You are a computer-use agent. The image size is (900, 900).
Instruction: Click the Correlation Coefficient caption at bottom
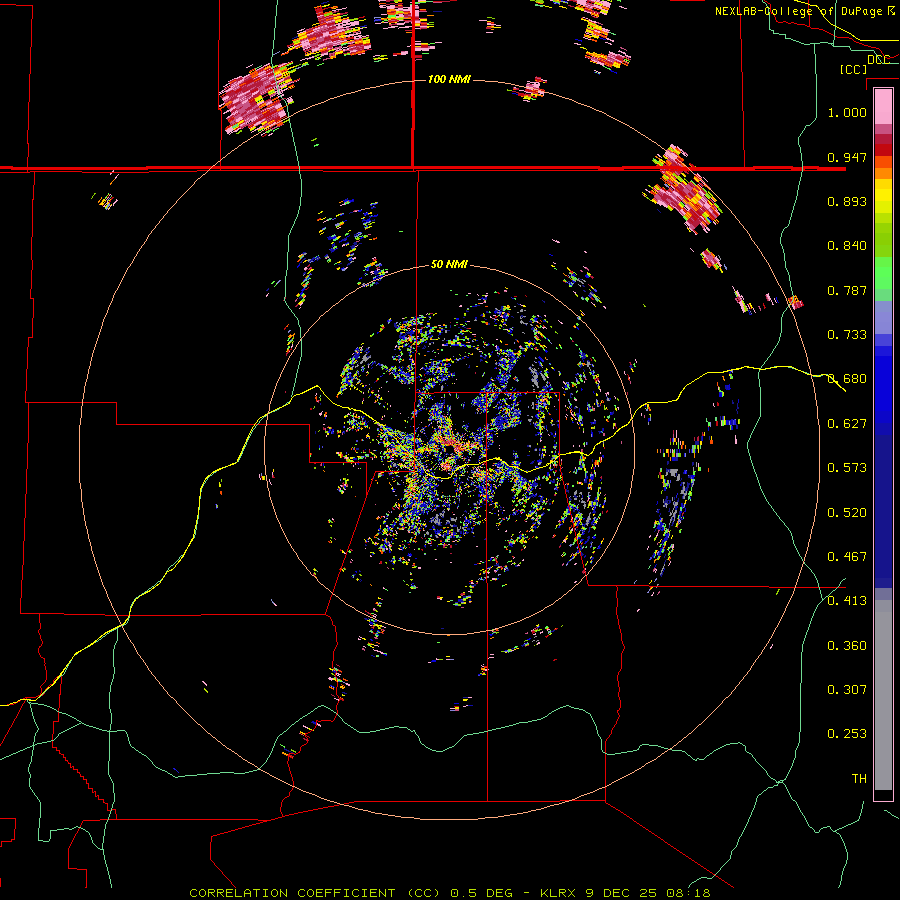pos(449,893)
